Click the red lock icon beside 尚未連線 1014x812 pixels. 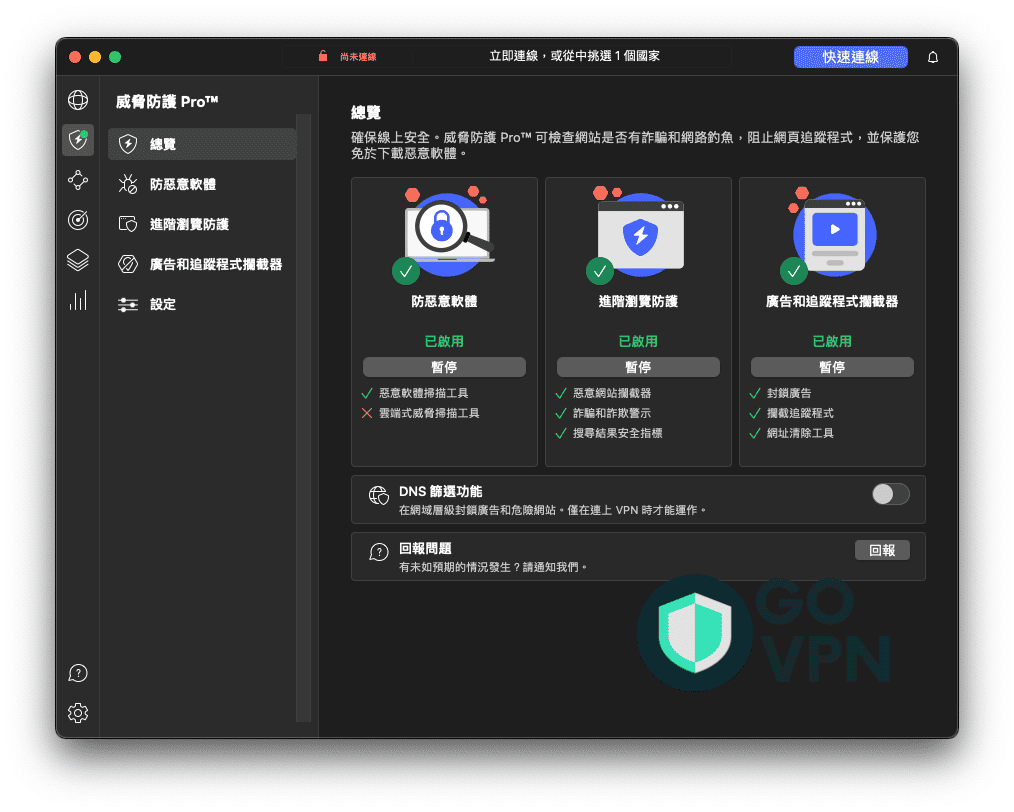(x=325, y=57)
